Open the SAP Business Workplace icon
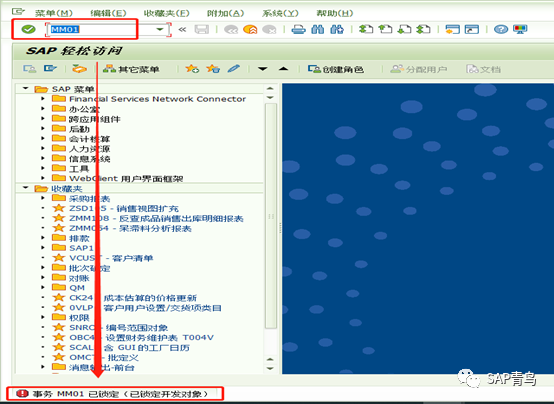Screen dimensions: 554x404 79,69
